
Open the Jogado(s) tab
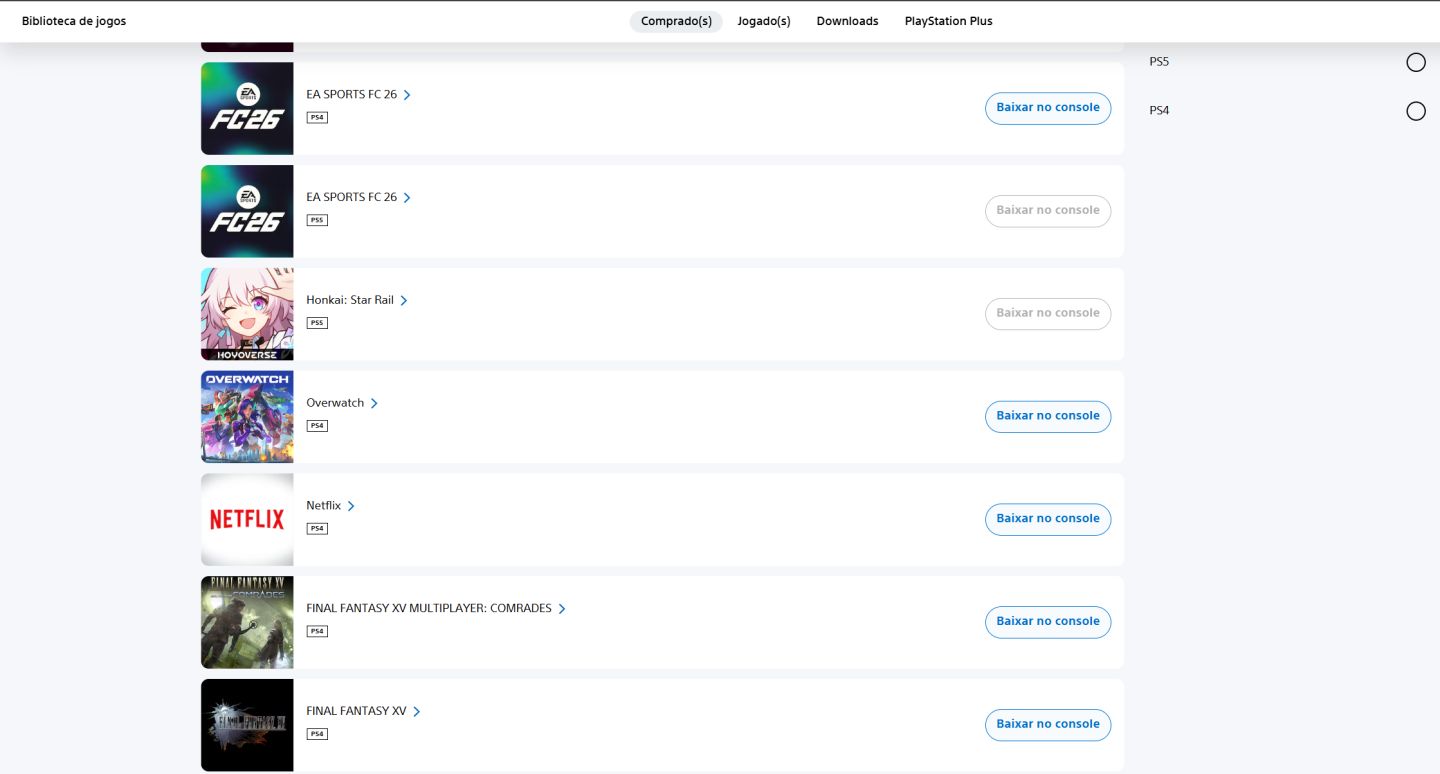tap(764, 21)
